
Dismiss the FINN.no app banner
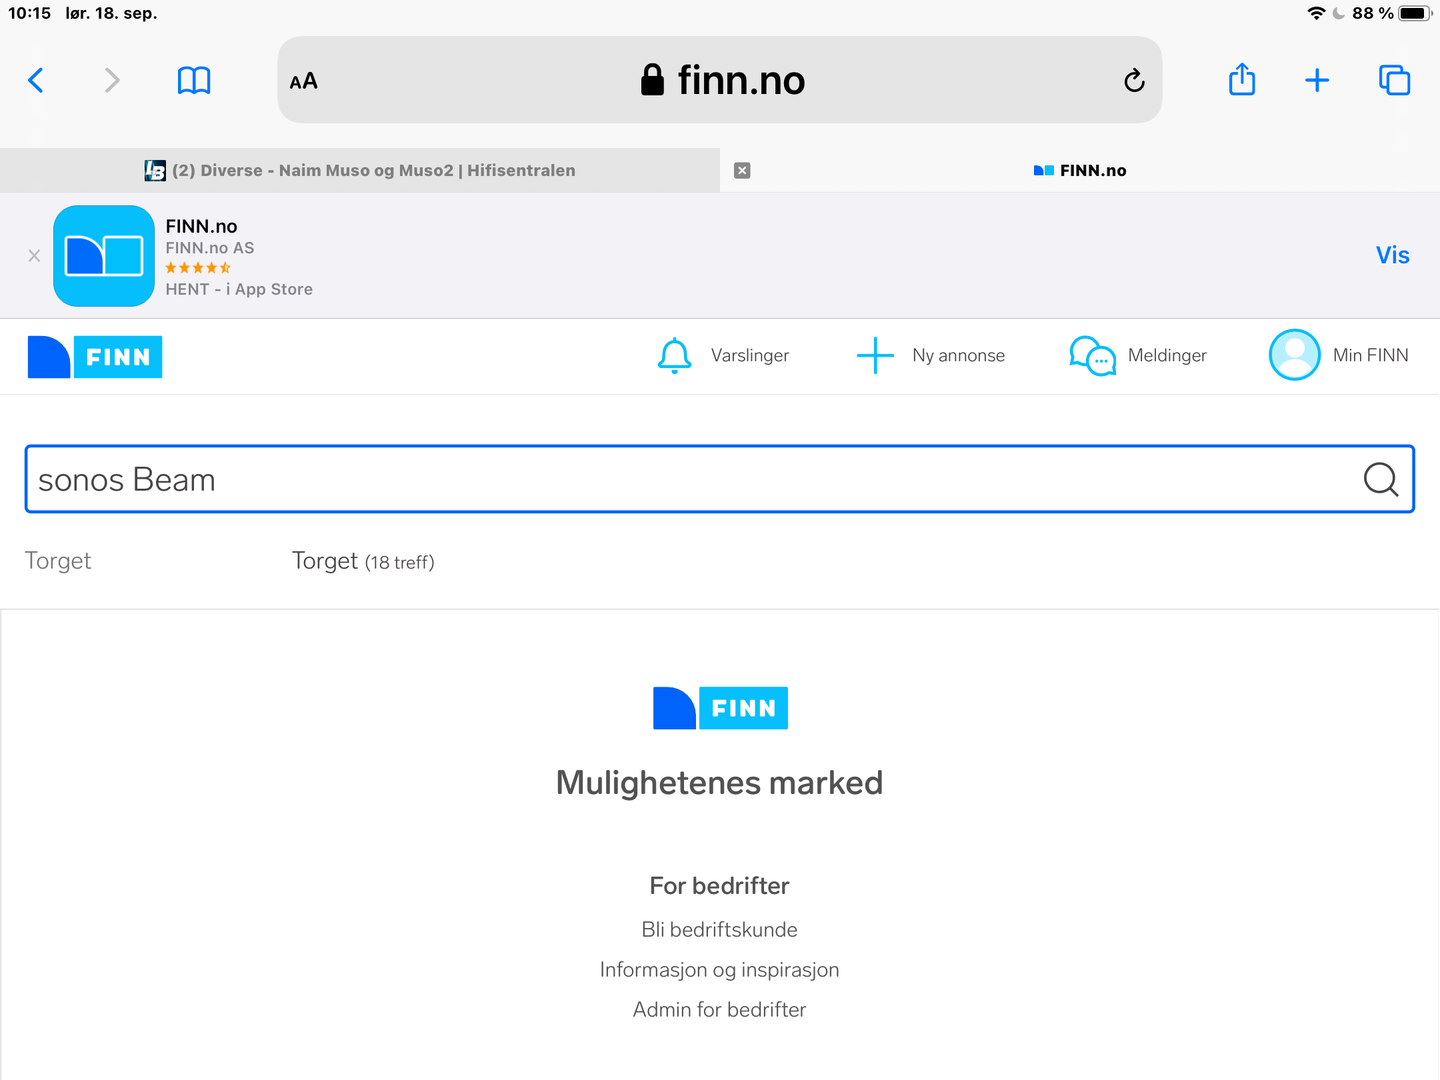34,256
